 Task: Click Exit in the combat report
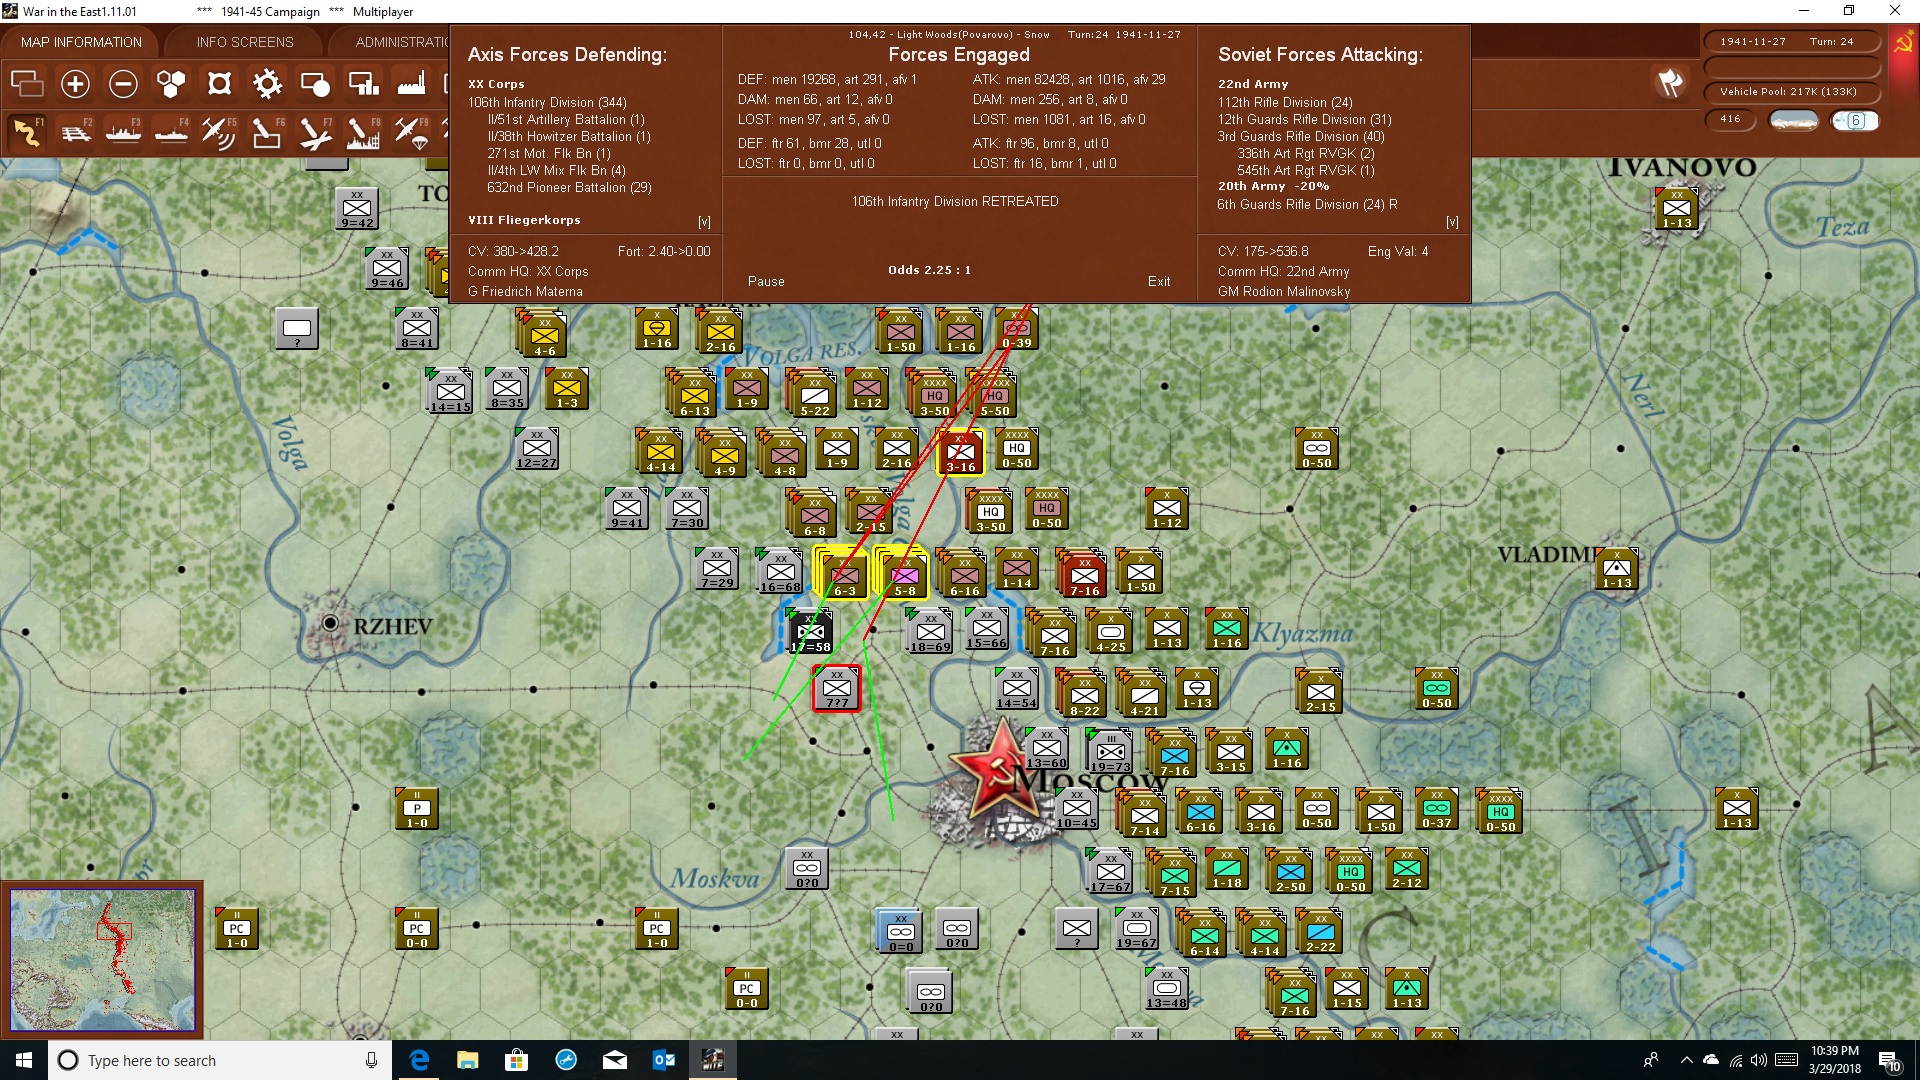[x=1159, y=282]
